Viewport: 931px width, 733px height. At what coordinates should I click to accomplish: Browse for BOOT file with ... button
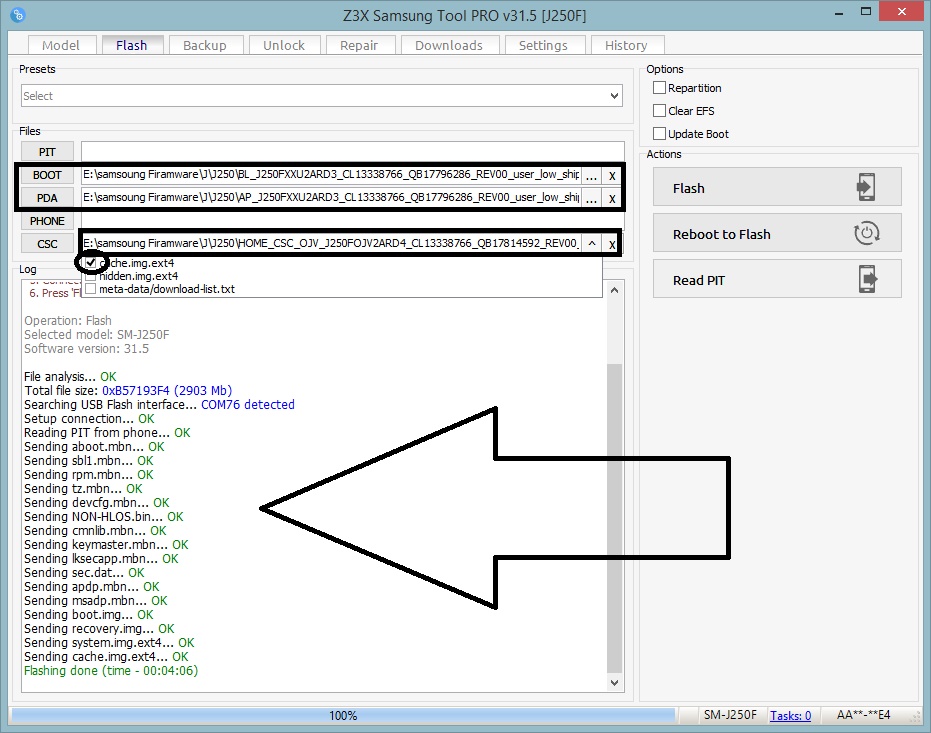click(x=591, y=176)
